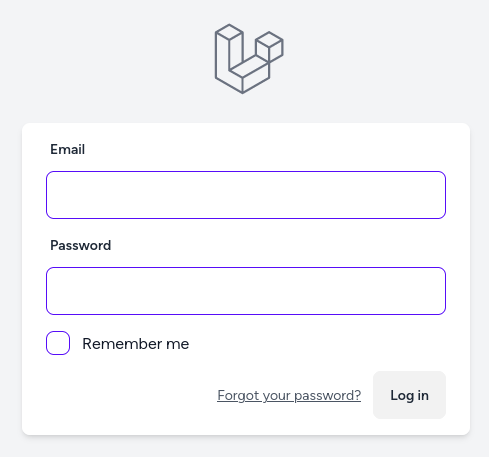Place cursor at the Password box's right end
Viewport: 489px width, 457px height.
coord(439,291)
